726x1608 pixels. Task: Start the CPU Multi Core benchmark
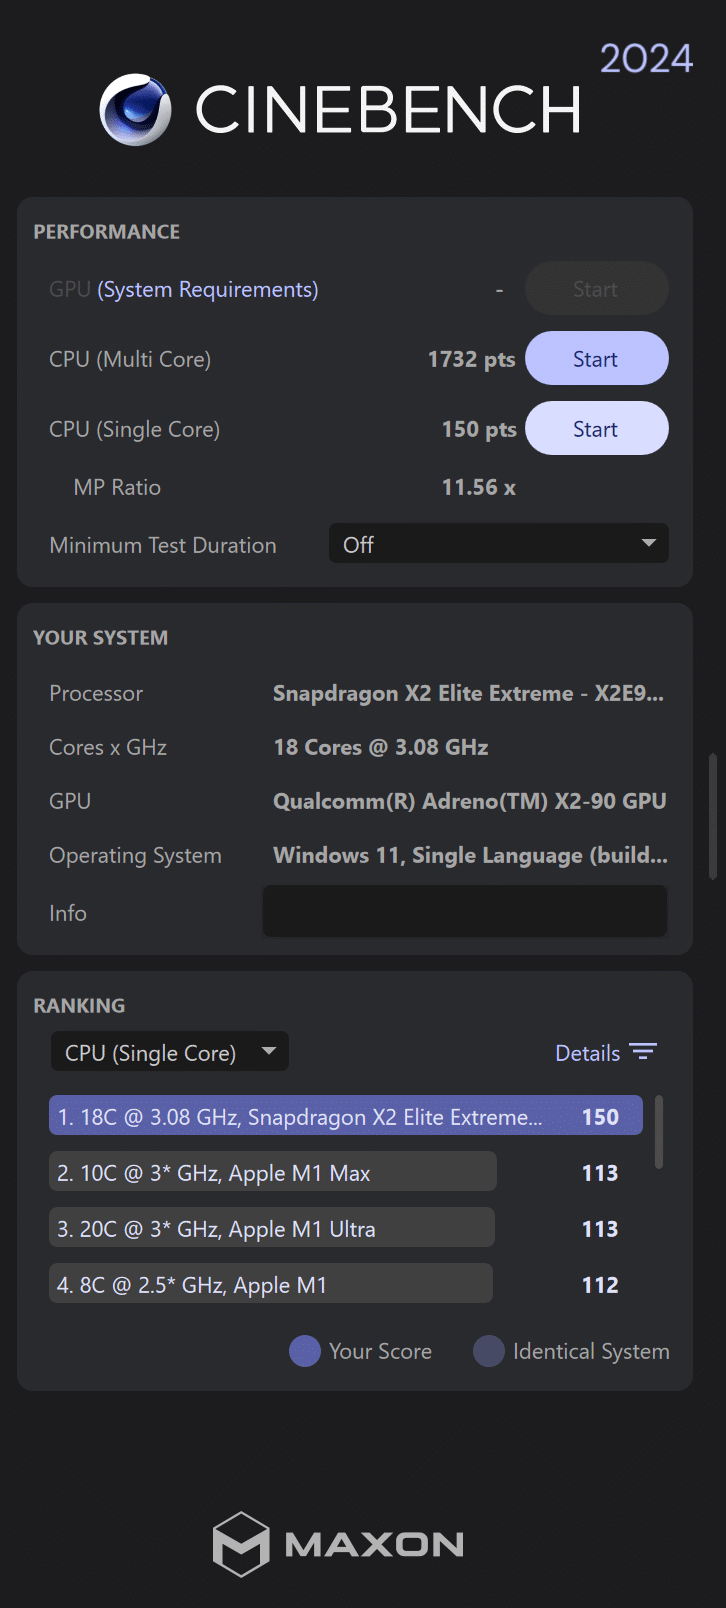(596, 359)
